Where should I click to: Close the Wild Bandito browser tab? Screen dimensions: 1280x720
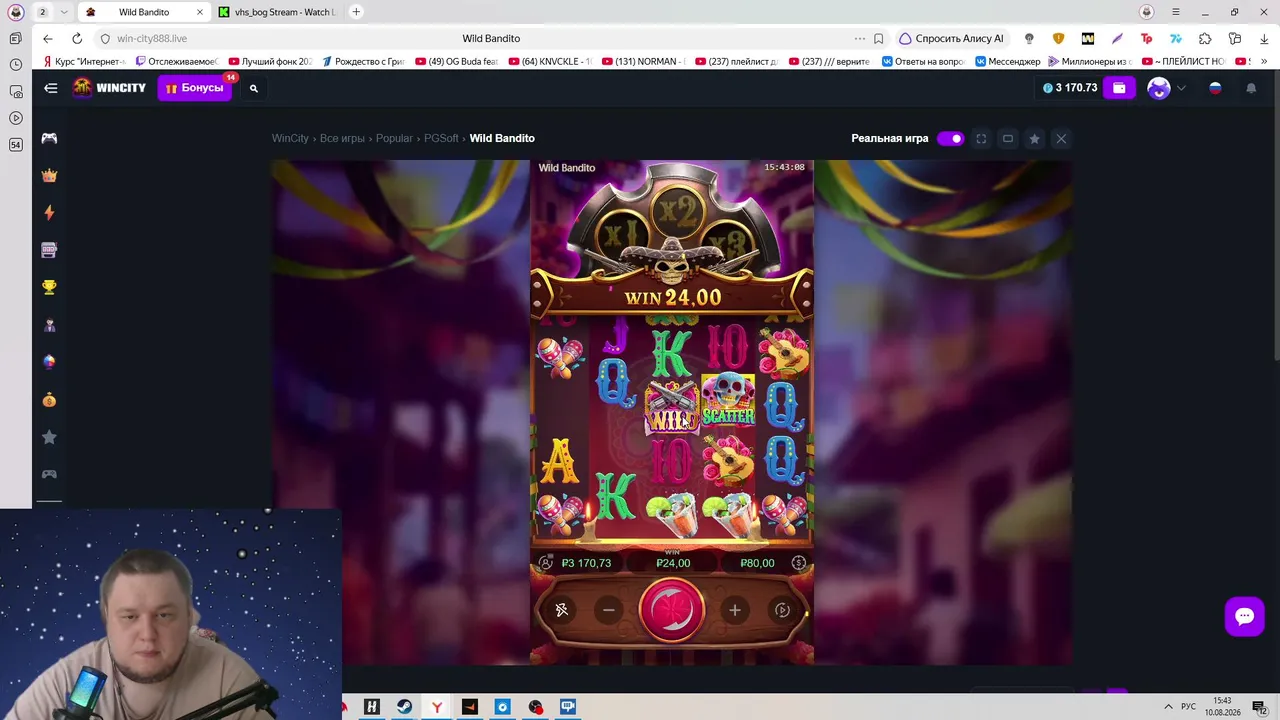(199, 12)
